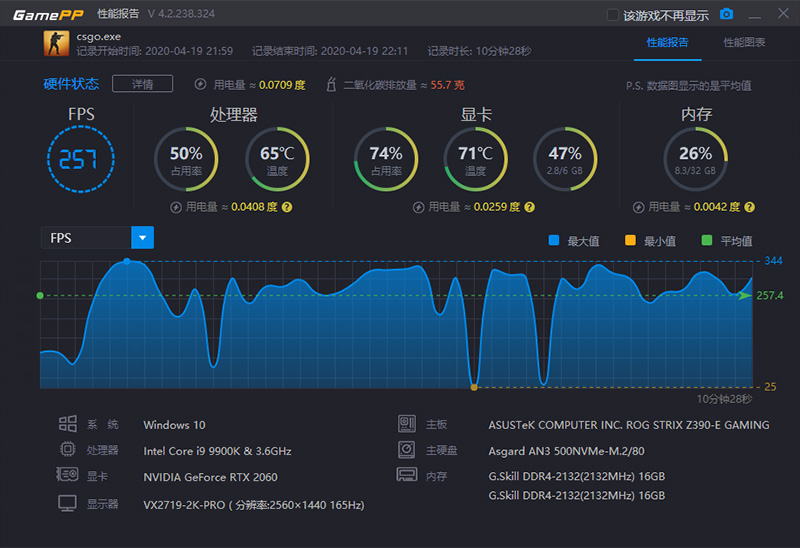The height and width of the screenshot is (548, 800).
Task: Close the GamePP report window
Action: [x=783, y=14]
